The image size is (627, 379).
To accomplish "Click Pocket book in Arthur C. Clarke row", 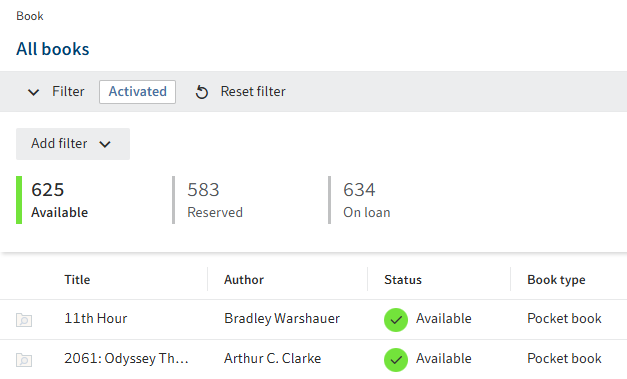I will (564, 359).
